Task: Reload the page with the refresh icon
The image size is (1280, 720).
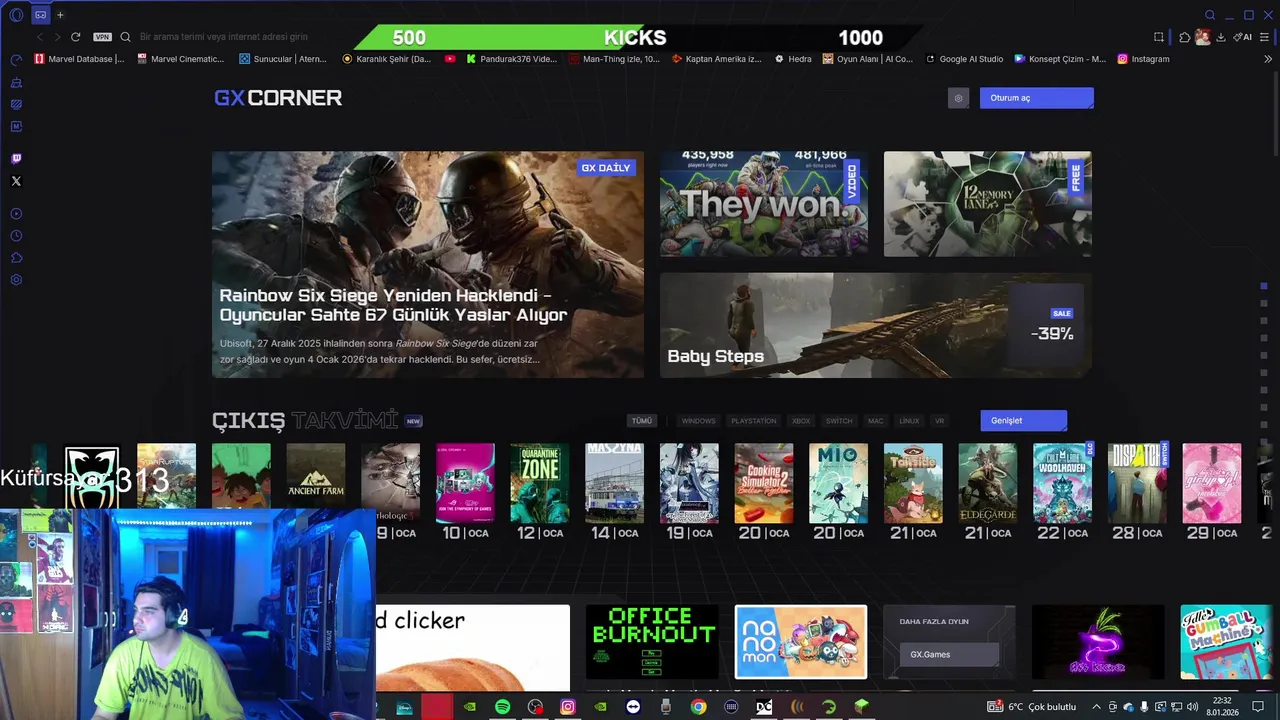Action: (75, 37)
